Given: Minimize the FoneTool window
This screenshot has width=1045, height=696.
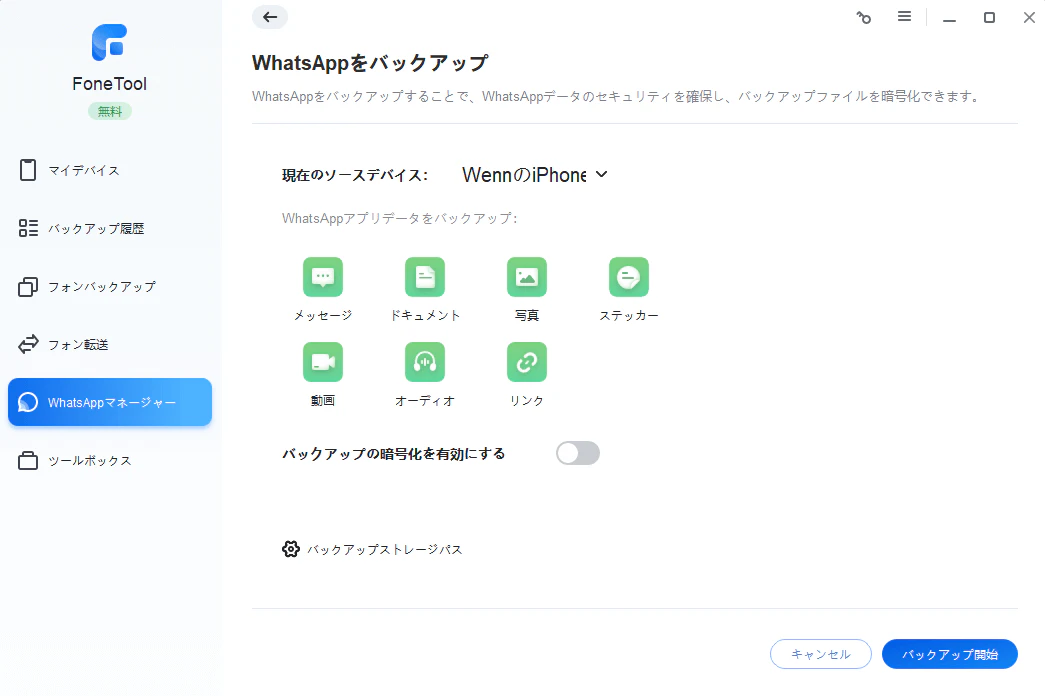Looking at the screenshot, I should tap(950, 18).
